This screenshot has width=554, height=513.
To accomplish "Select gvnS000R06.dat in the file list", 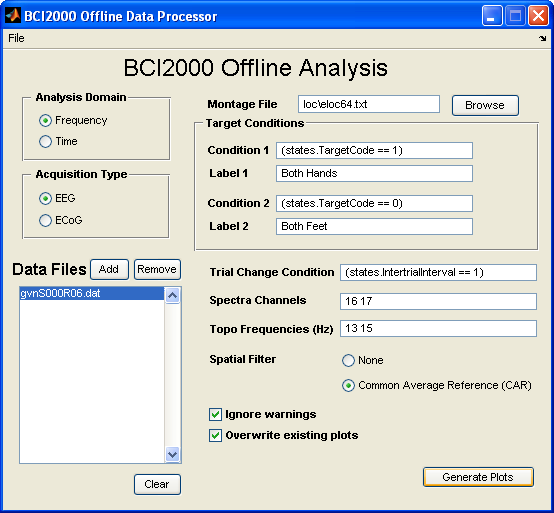I will pyautogui.click(x=92, y=293).
